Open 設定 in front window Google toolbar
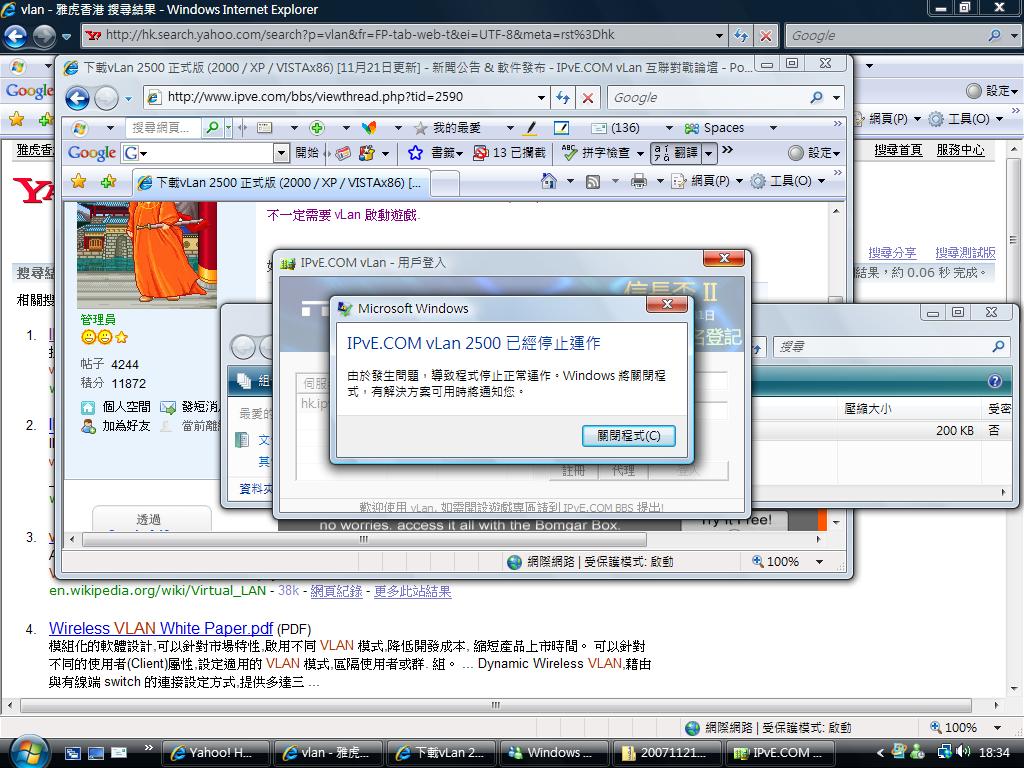The width and height of the screenshot is (1024, 768). point(815,153)
